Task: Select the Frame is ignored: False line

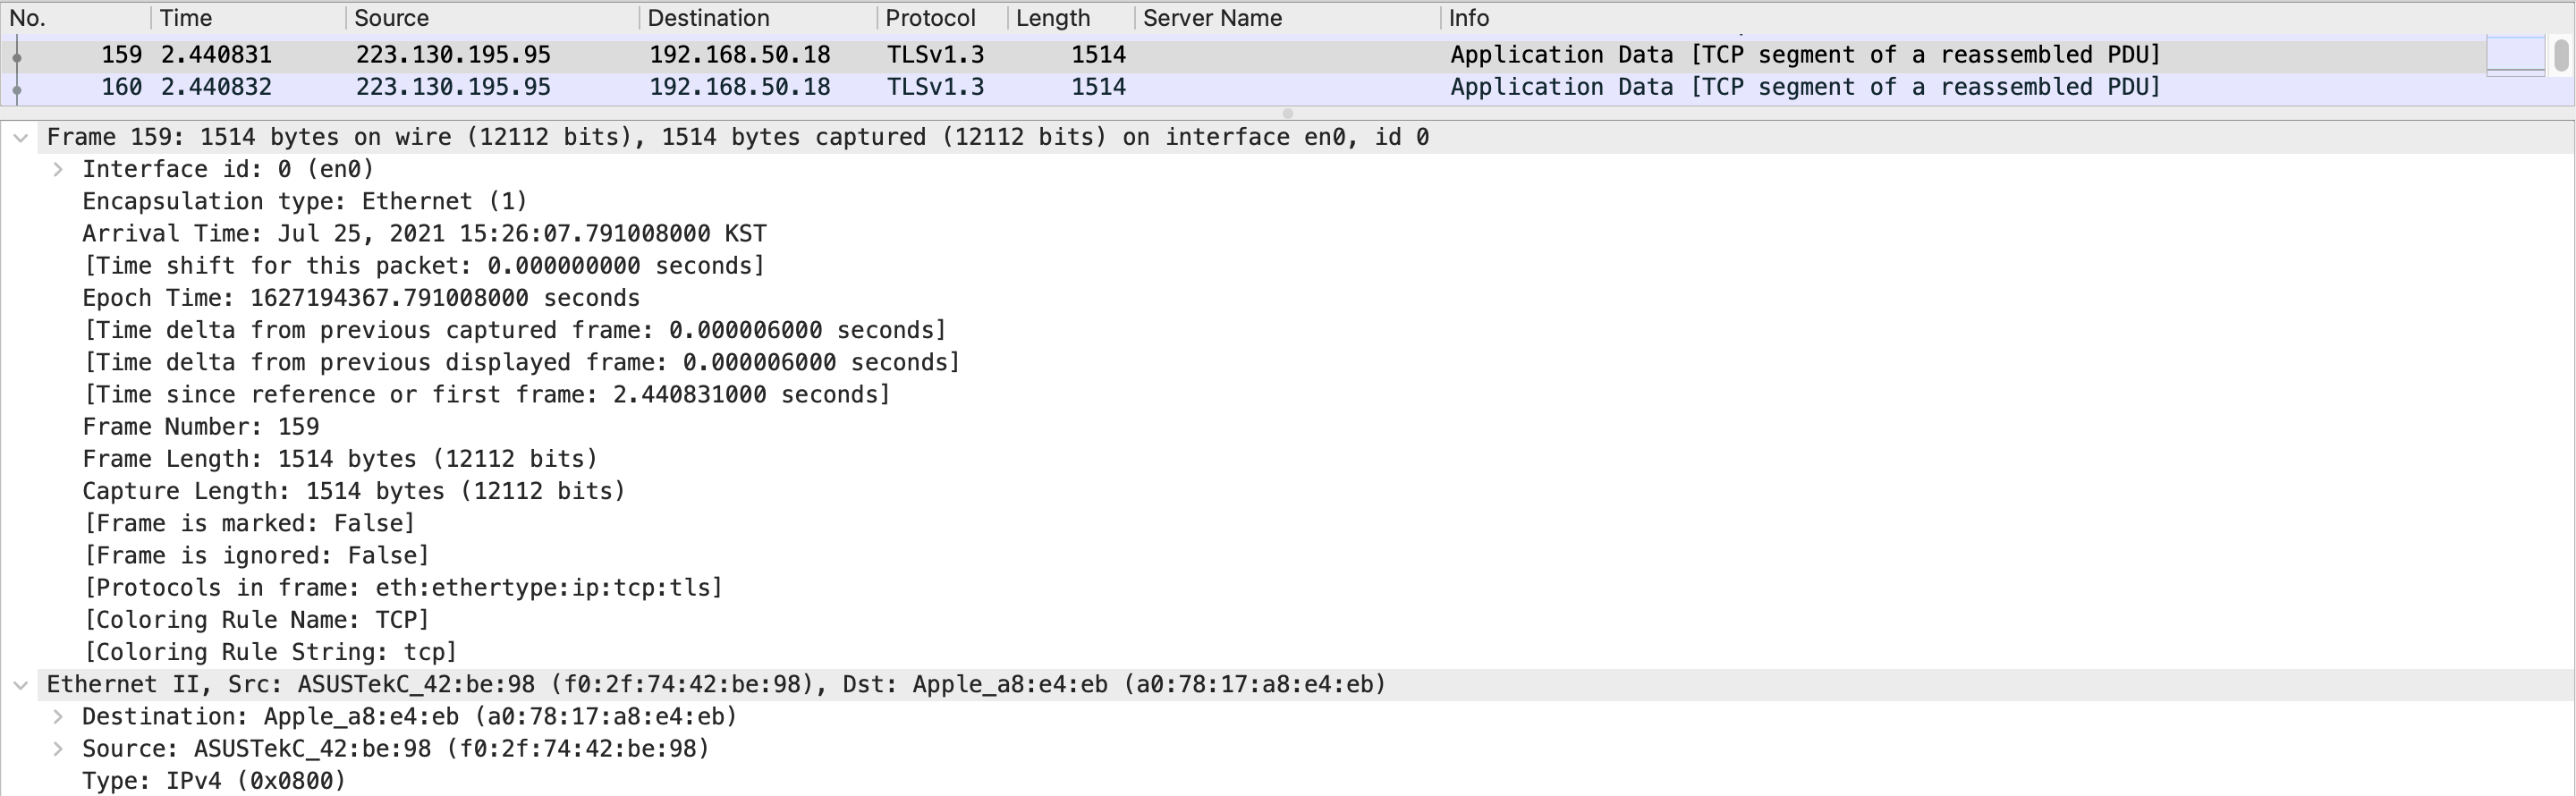Action: pyautogui.click(x=256, y=555)
